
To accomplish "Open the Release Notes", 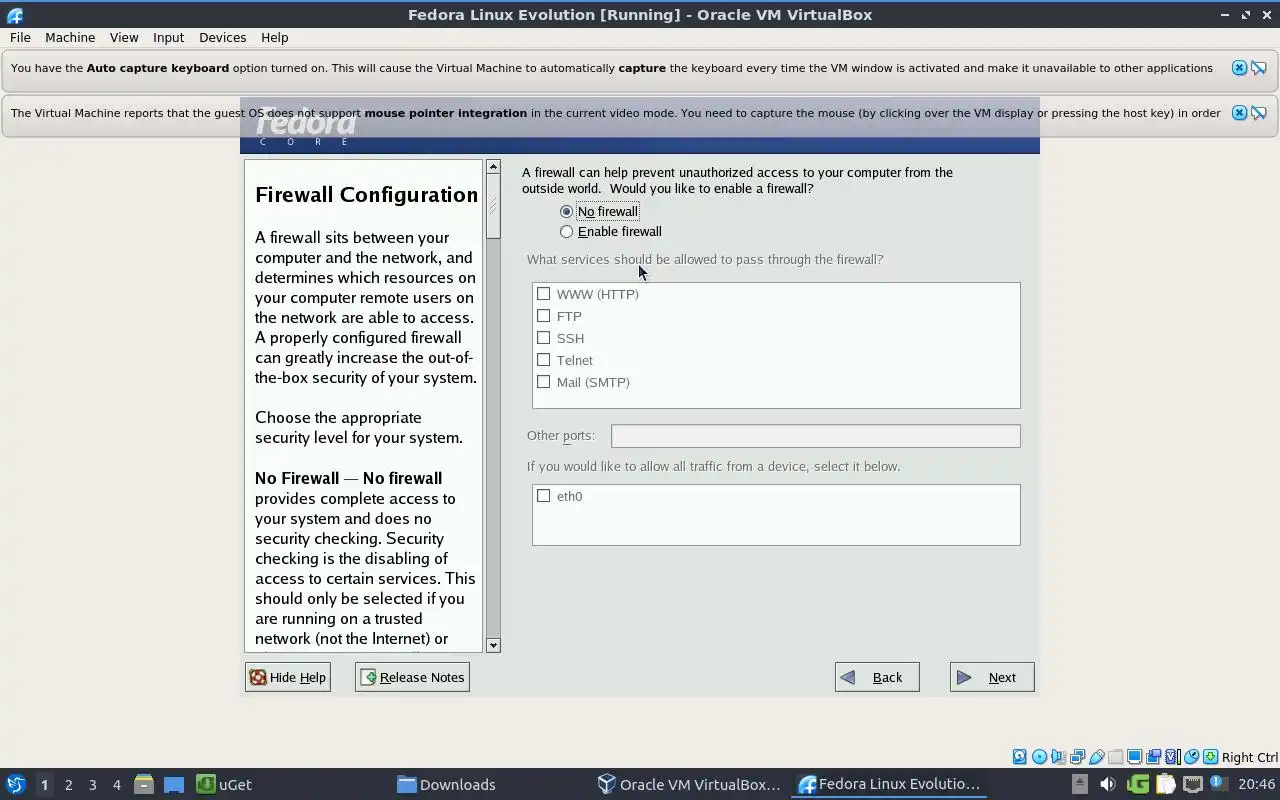I will click(x=412, y=677).
